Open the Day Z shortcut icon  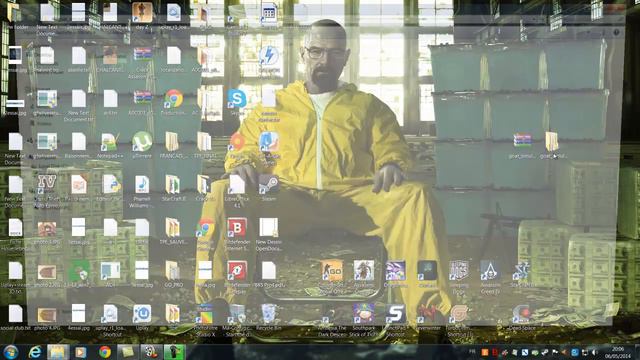(x=142, y=12)
